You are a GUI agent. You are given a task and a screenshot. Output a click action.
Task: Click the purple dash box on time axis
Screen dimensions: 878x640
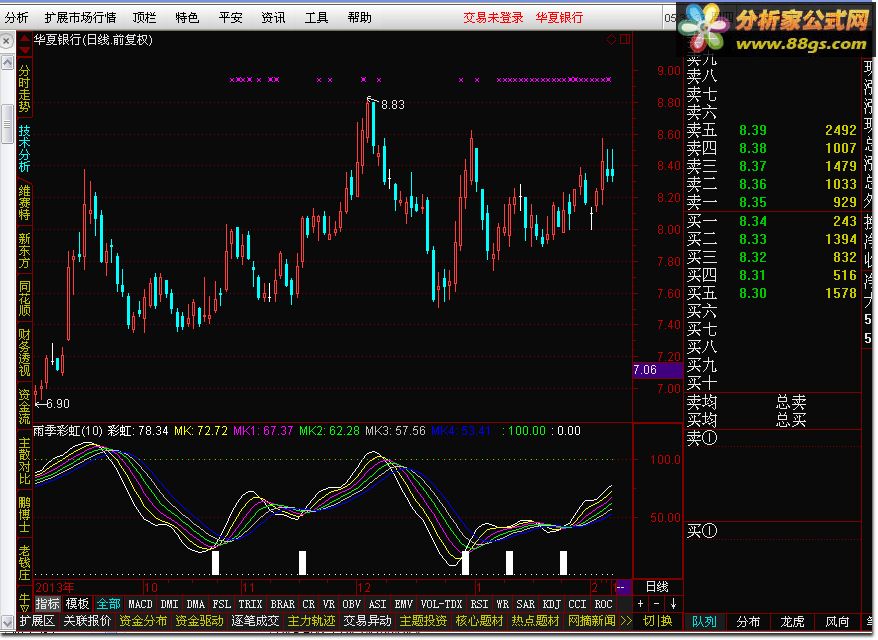(x=623, y=587)
